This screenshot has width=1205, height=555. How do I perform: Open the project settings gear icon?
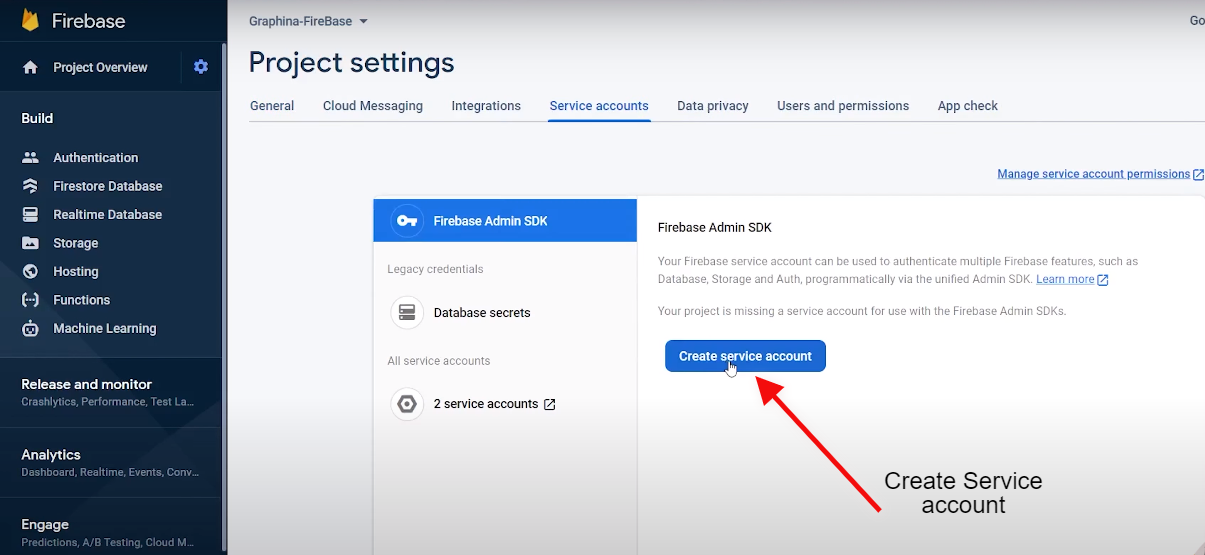(201, 67)
